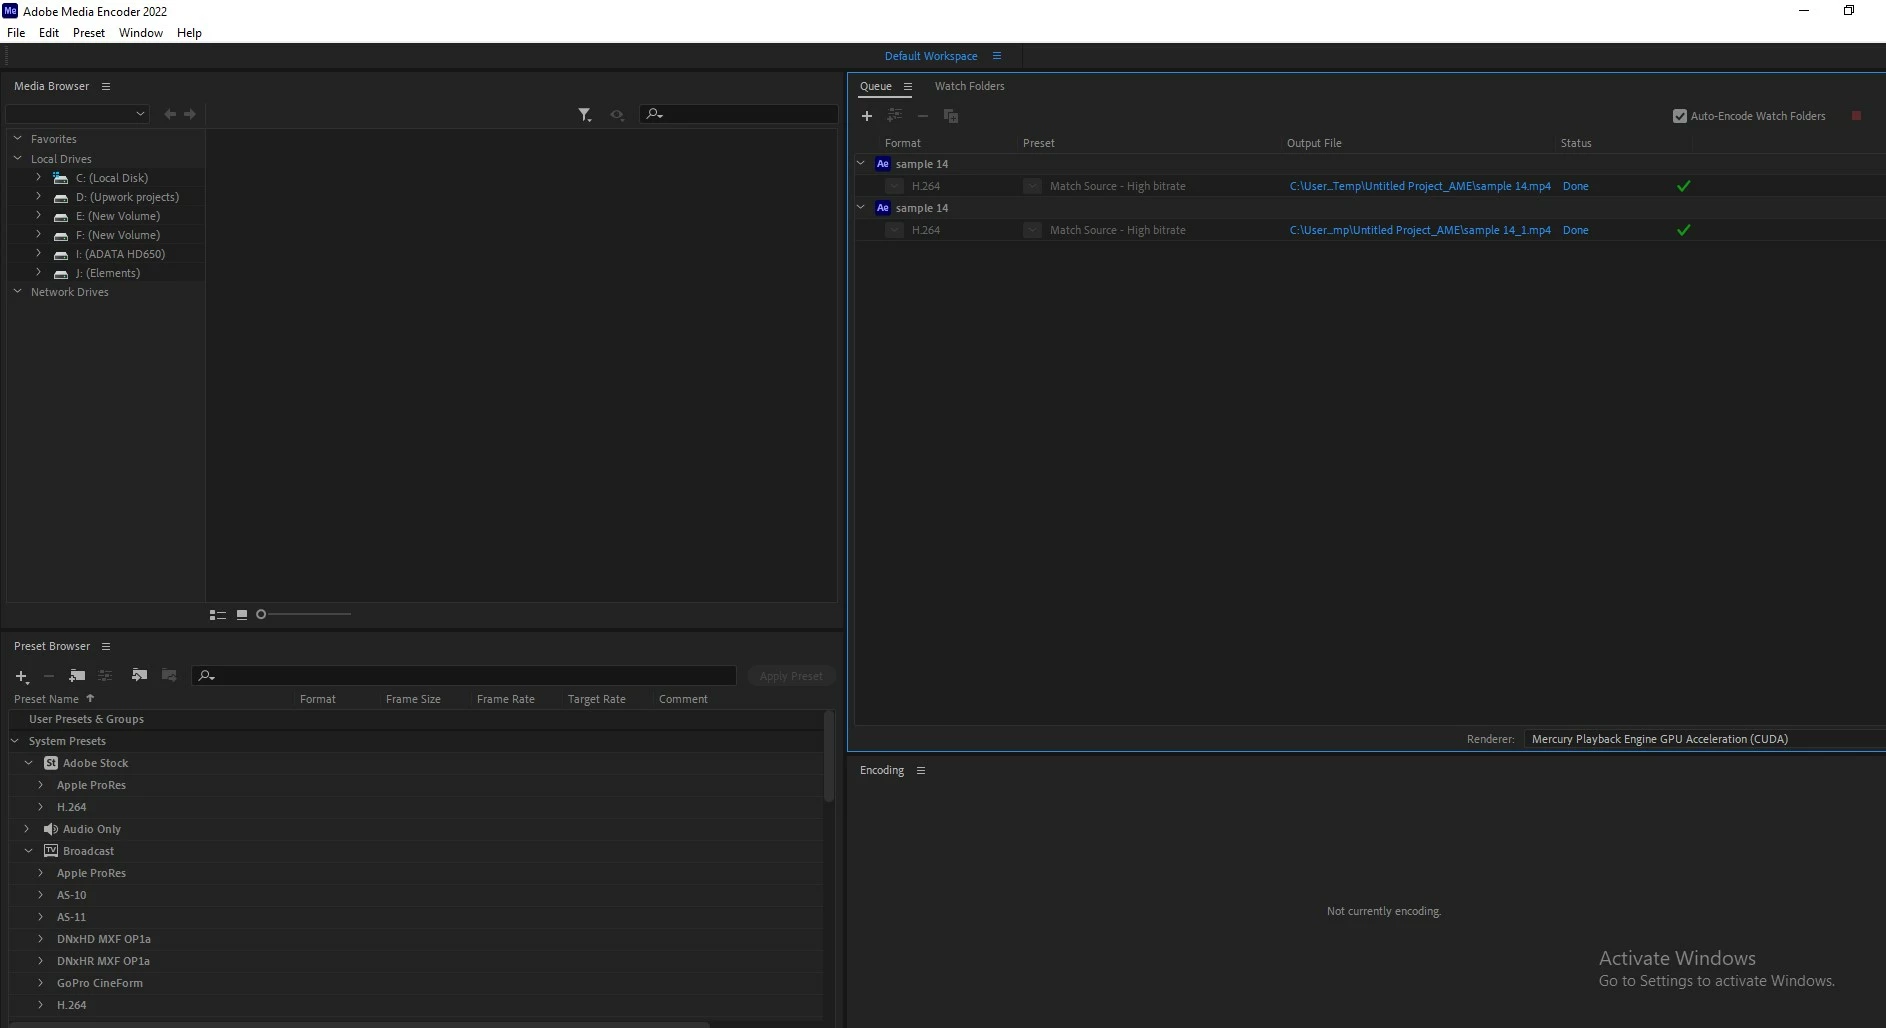Viewport: 1886px width, 1028px height.
Task: Go forward in Media Browser history
Action: tap(190, 114)
